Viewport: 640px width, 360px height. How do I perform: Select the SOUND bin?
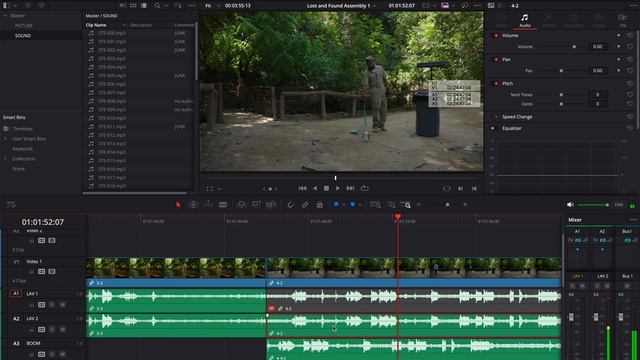pos(23,36)
